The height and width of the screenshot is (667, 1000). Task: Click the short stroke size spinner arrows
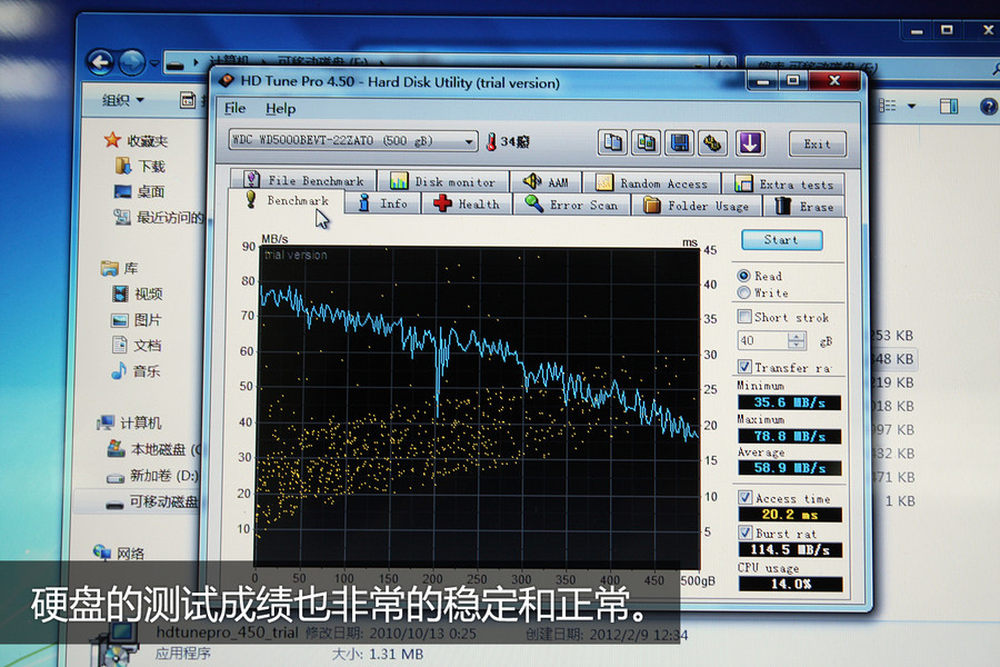click(796, 341)
